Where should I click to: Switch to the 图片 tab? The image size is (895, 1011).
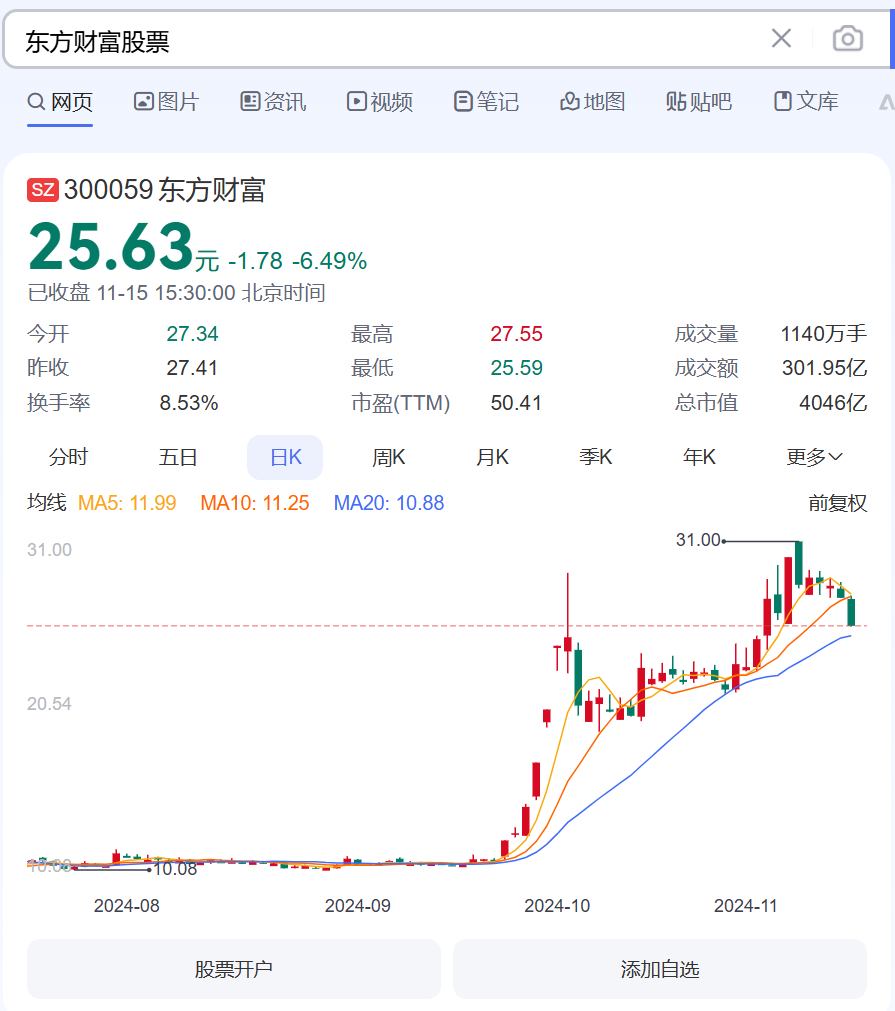166,102
